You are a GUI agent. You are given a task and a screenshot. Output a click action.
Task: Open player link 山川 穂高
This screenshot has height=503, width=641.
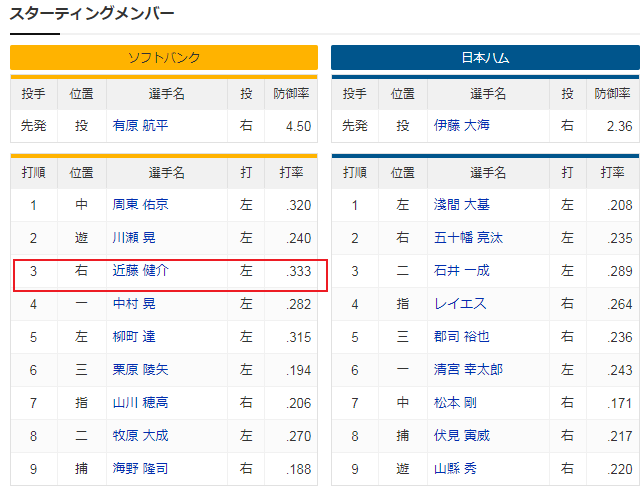140,403
